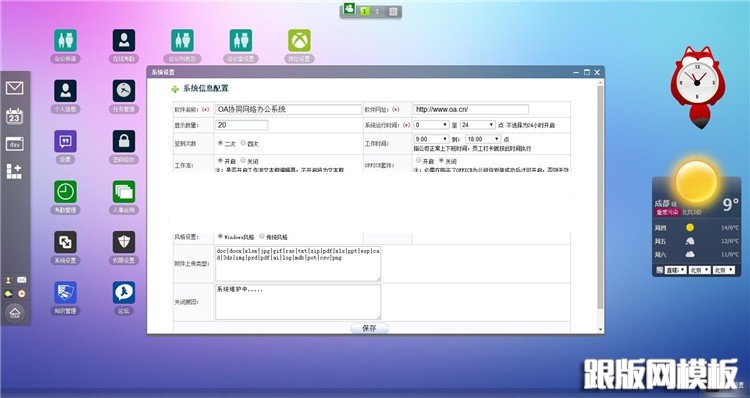
Task: Click the 软件名称 input field
Action: tap(288, 110)
